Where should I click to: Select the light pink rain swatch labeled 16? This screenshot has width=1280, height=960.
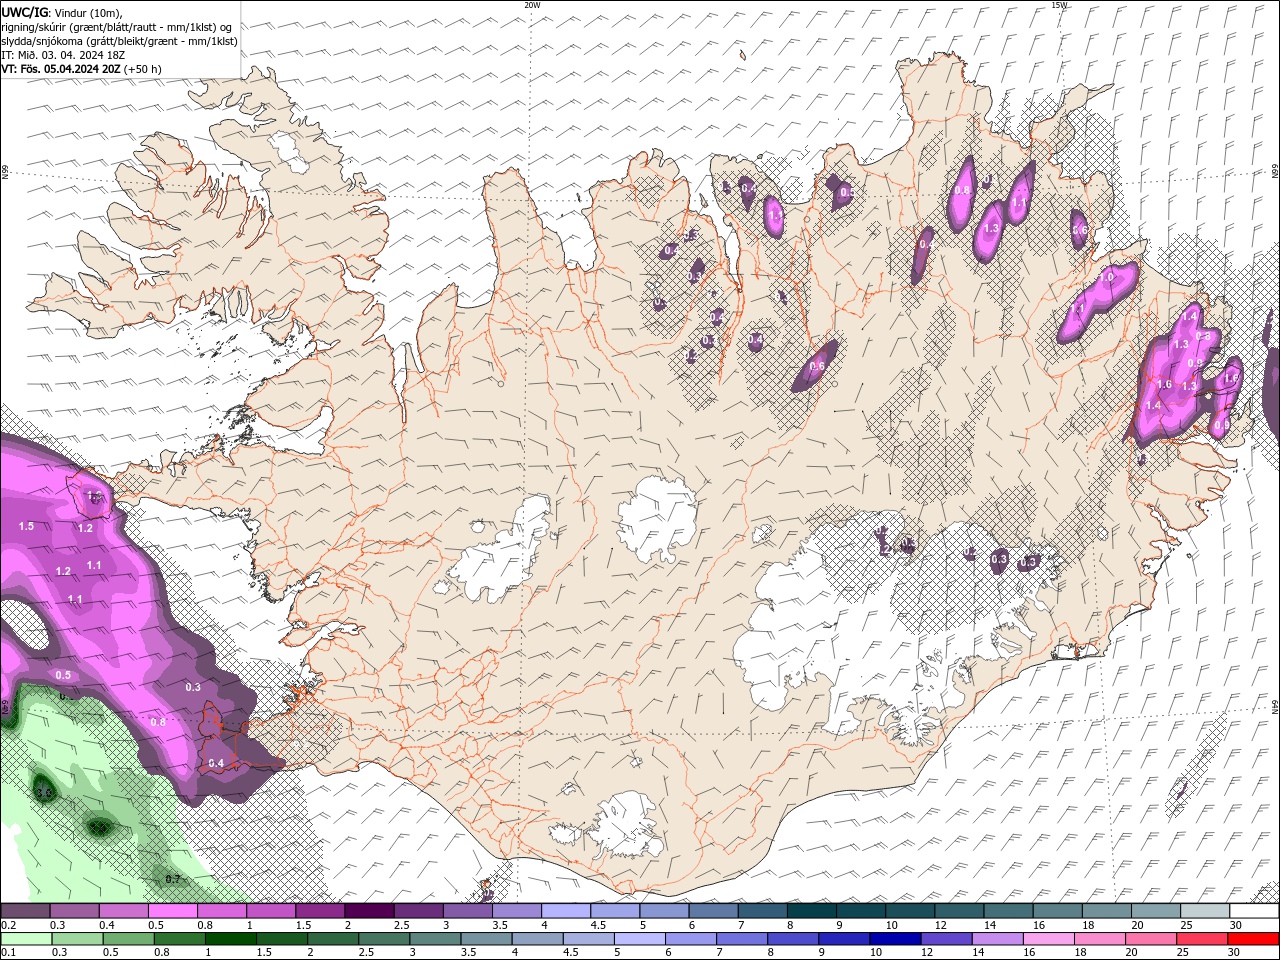[1049, 939]
